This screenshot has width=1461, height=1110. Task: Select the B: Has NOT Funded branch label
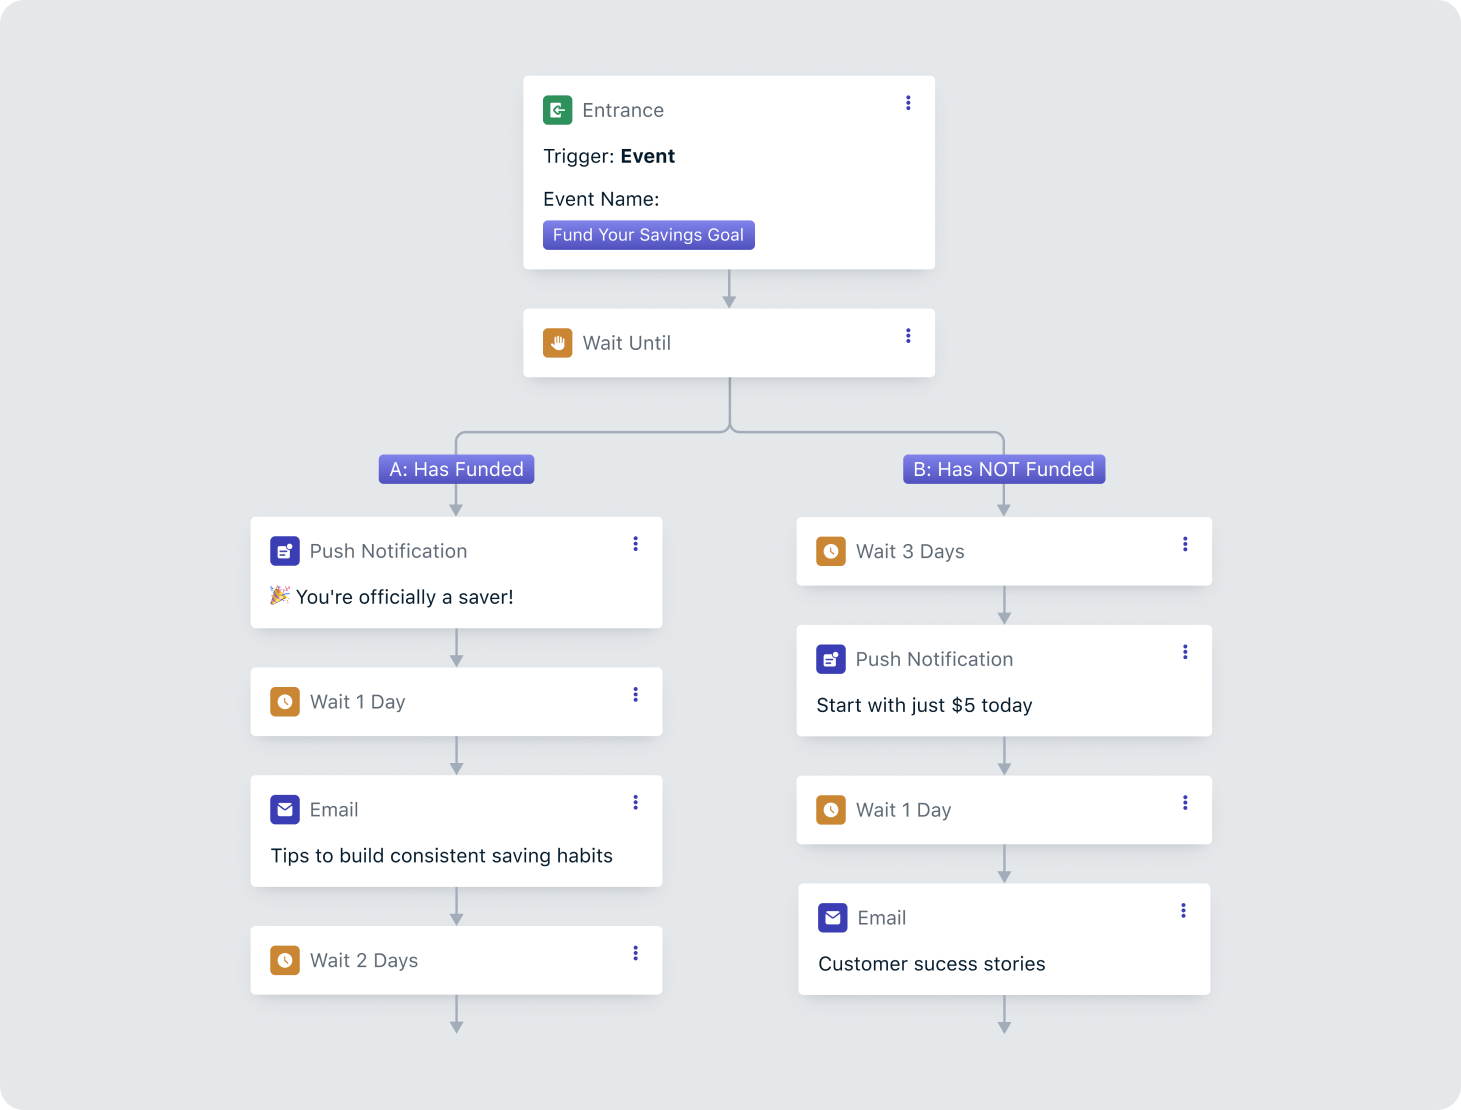pyautogui.click(x=1003, y=469)
